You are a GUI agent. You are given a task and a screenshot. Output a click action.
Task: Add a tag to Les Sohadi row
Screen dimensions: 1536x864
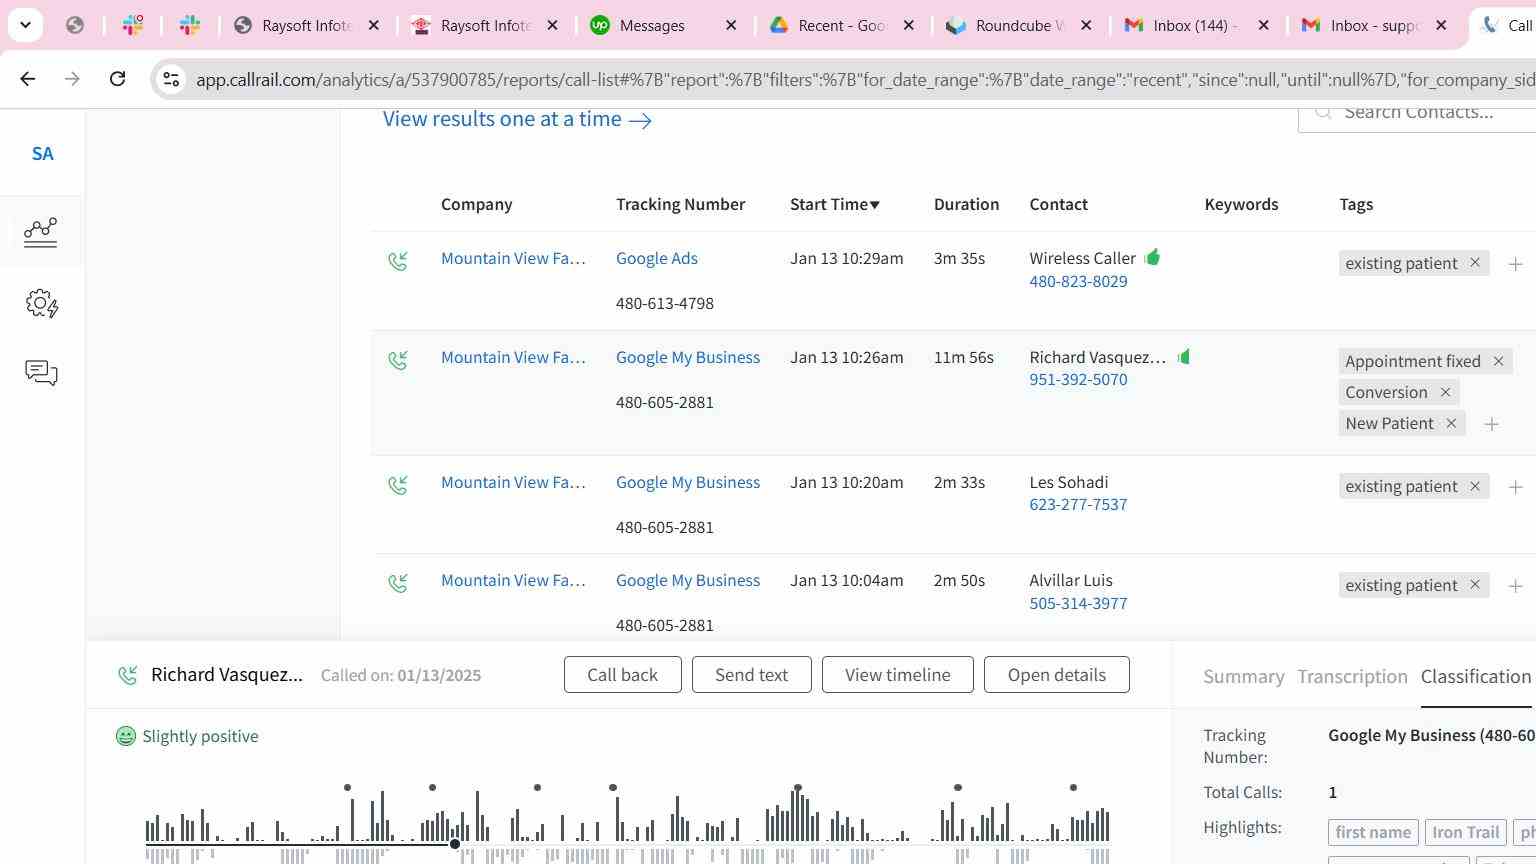pos(1515,487)
